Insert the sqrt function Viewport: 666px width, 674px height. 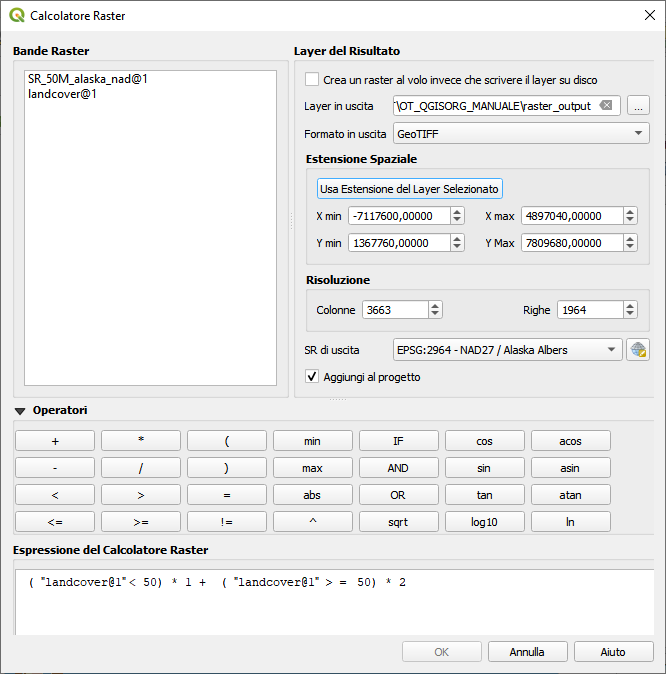(399, 522)
